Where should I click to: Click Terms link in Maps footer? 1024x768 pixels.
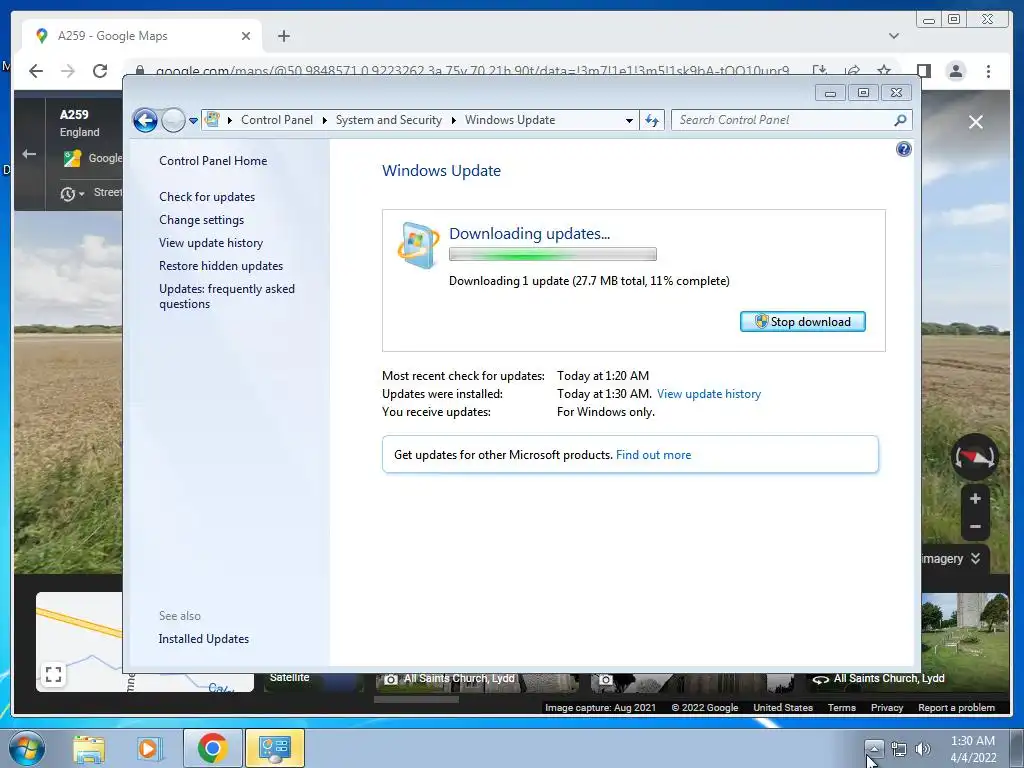point(841,707)
